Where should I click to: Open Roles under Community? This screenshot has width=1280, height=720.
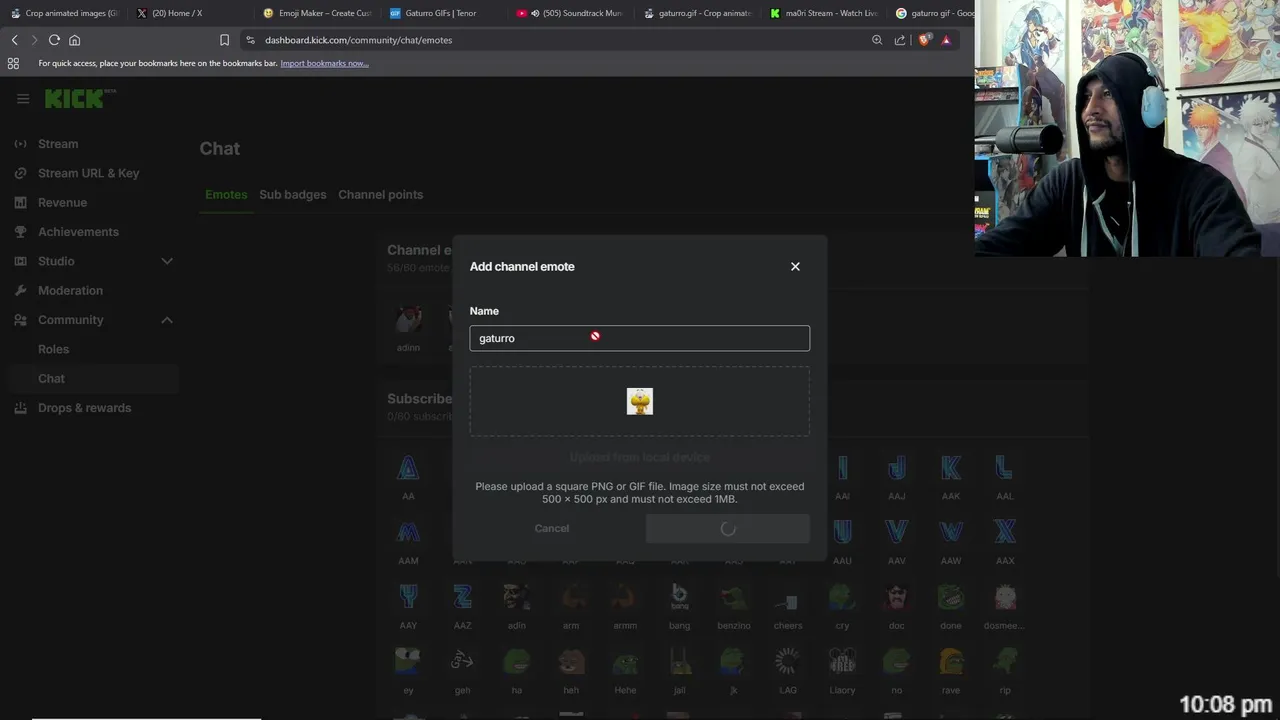pos(53,349)
